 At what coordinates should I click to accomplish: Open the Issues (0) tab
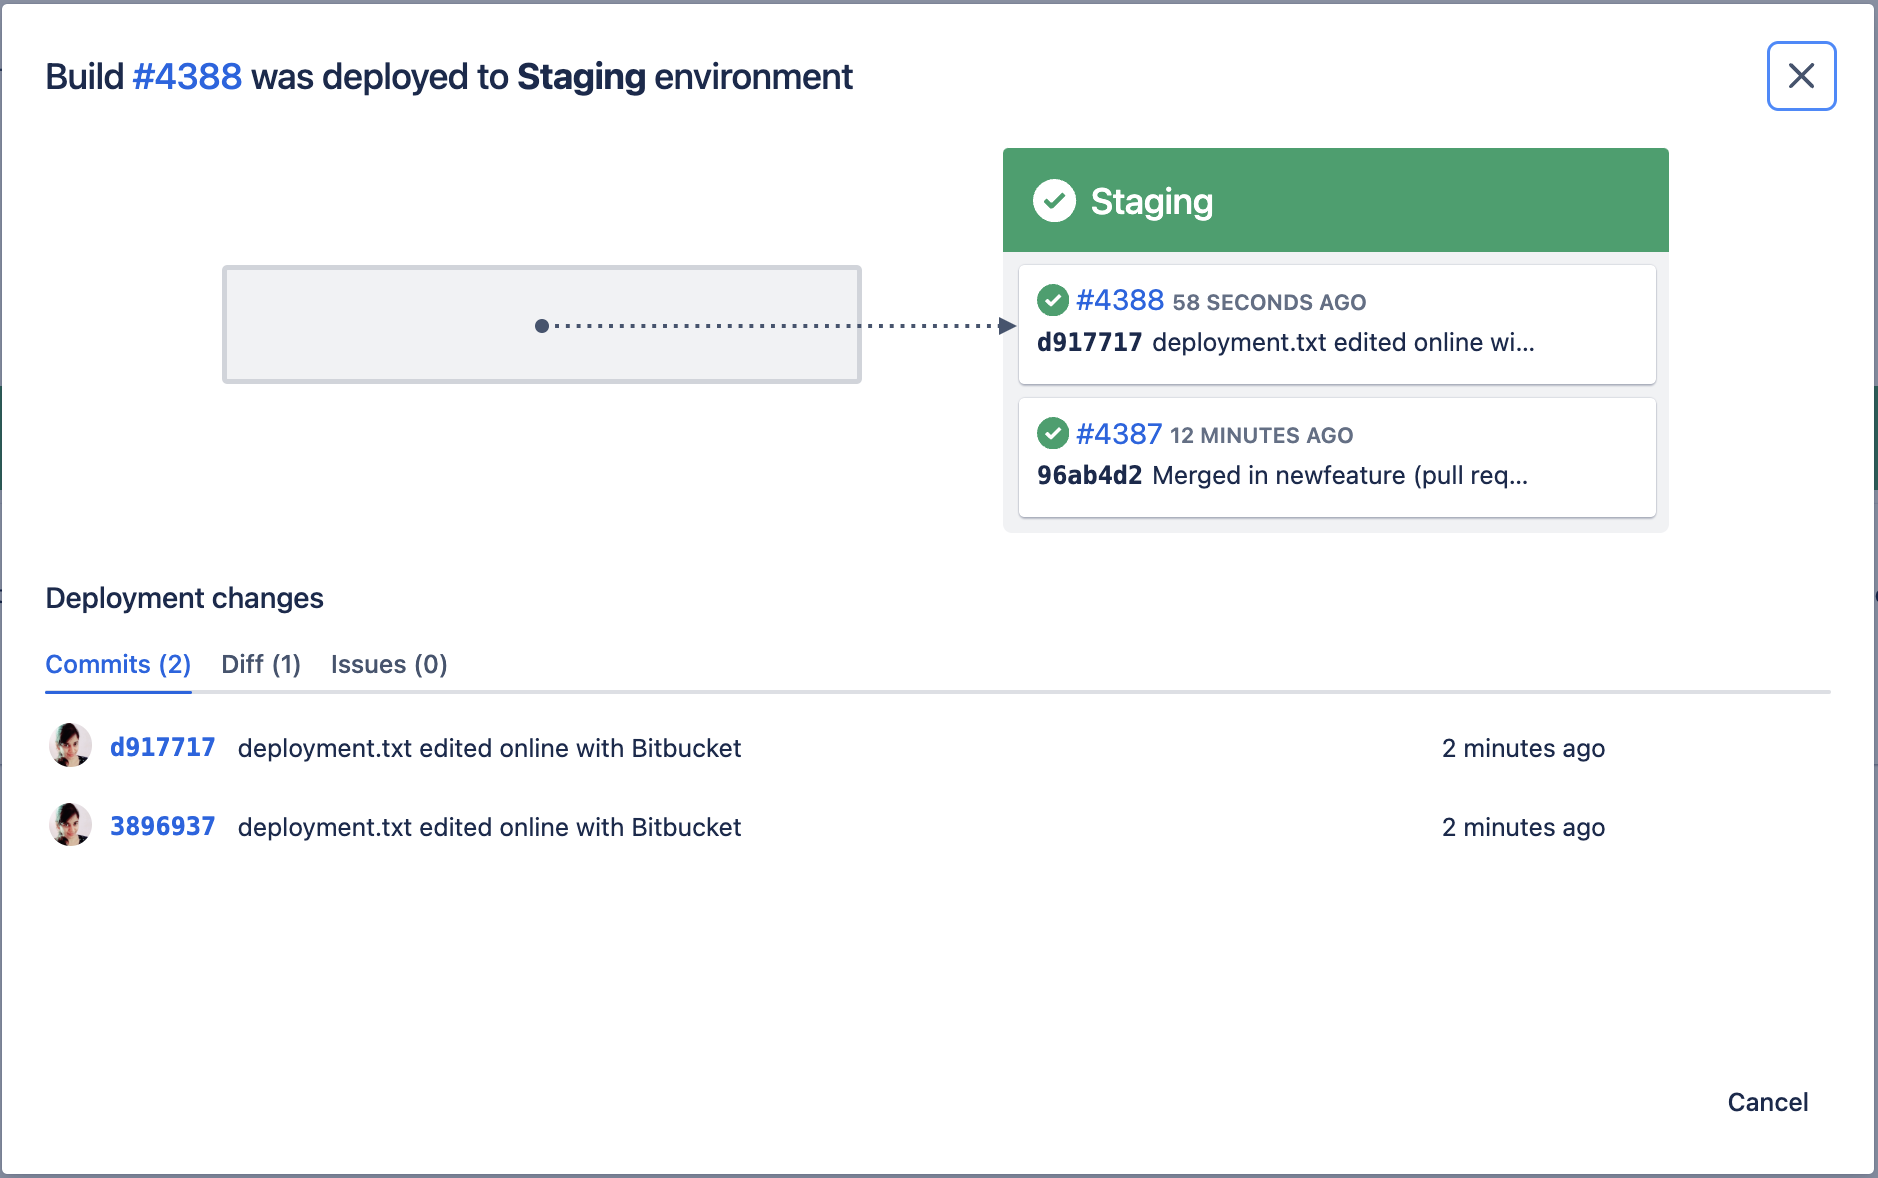pos(389,665)
